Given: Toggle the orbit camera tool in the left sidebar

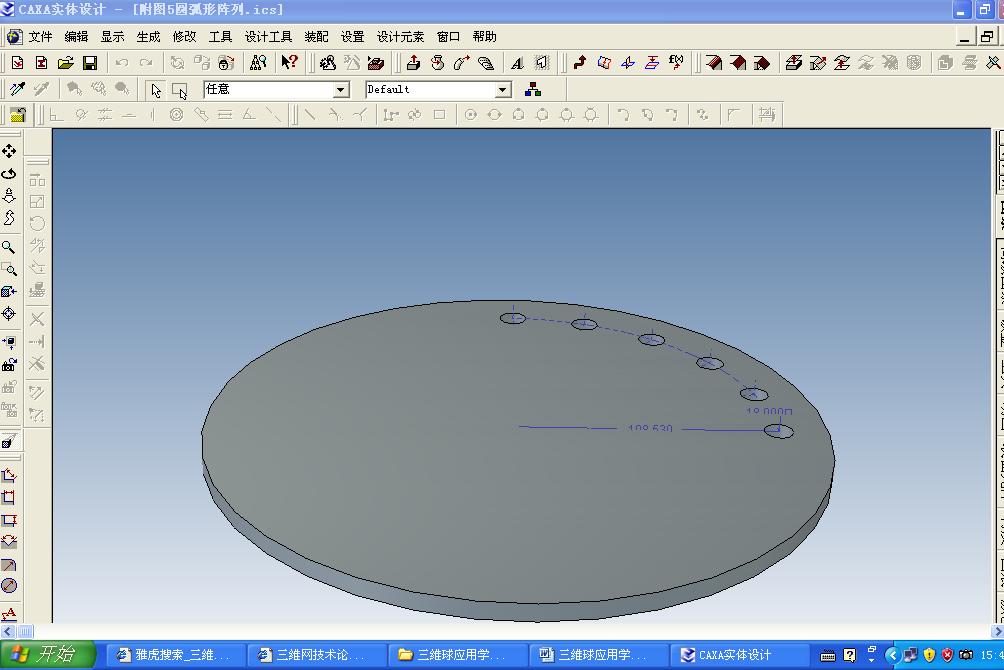Looking at the screenshot, I should coord(9,174).
